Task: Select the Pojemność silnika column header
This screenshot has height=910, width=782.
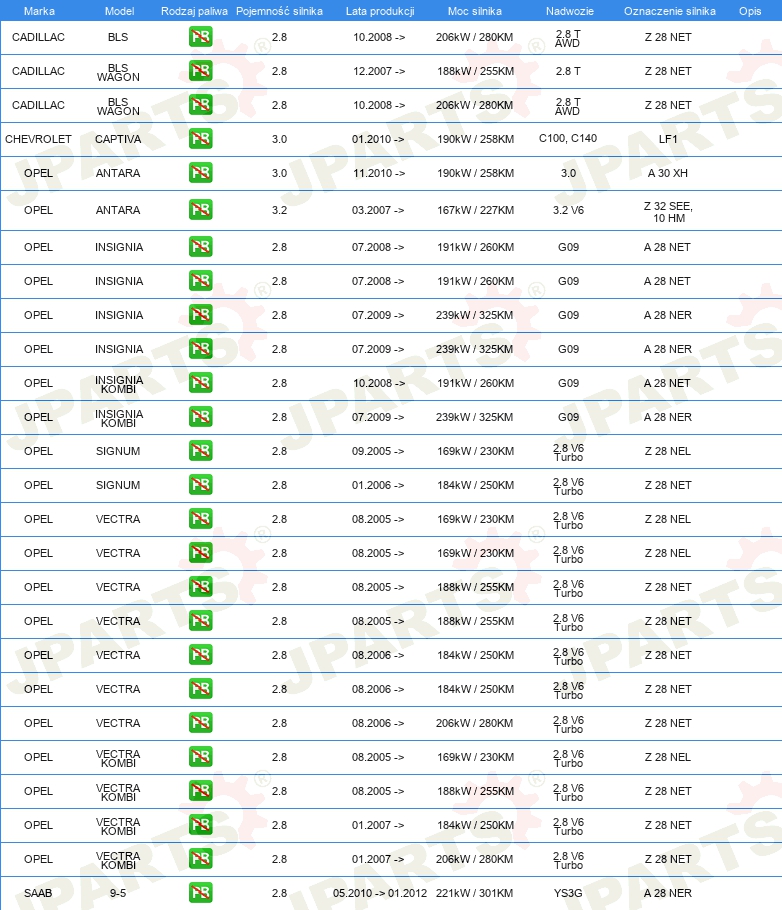Action: pyautogui.click(x=279, y=11)
